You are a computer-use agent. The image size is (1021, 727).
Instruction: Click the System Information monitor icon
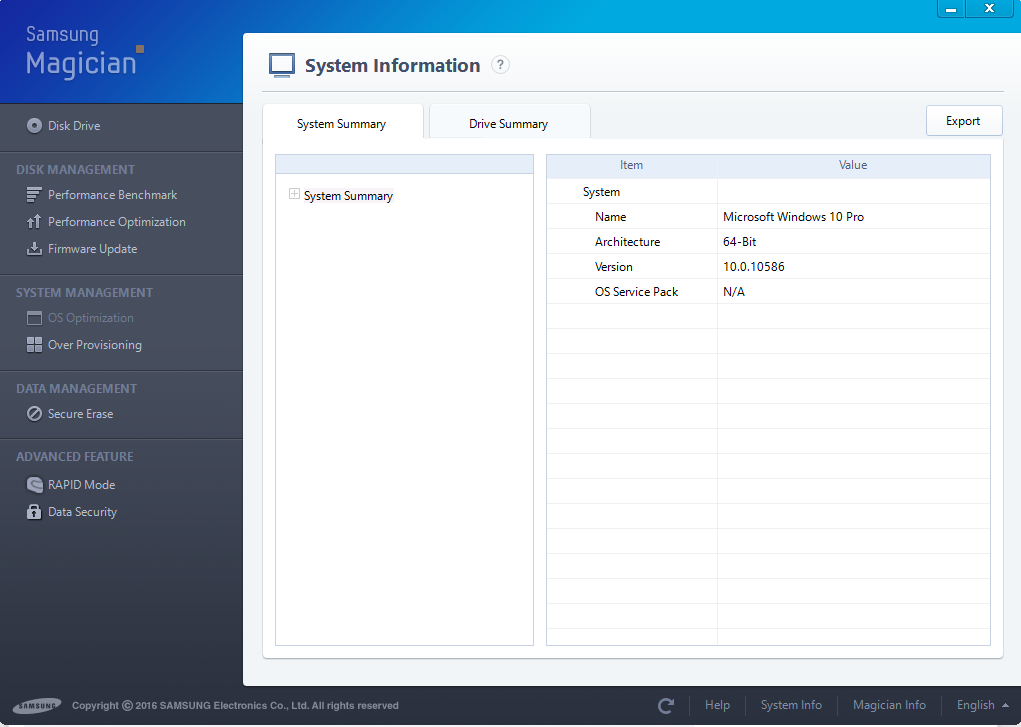click(282, 66)
